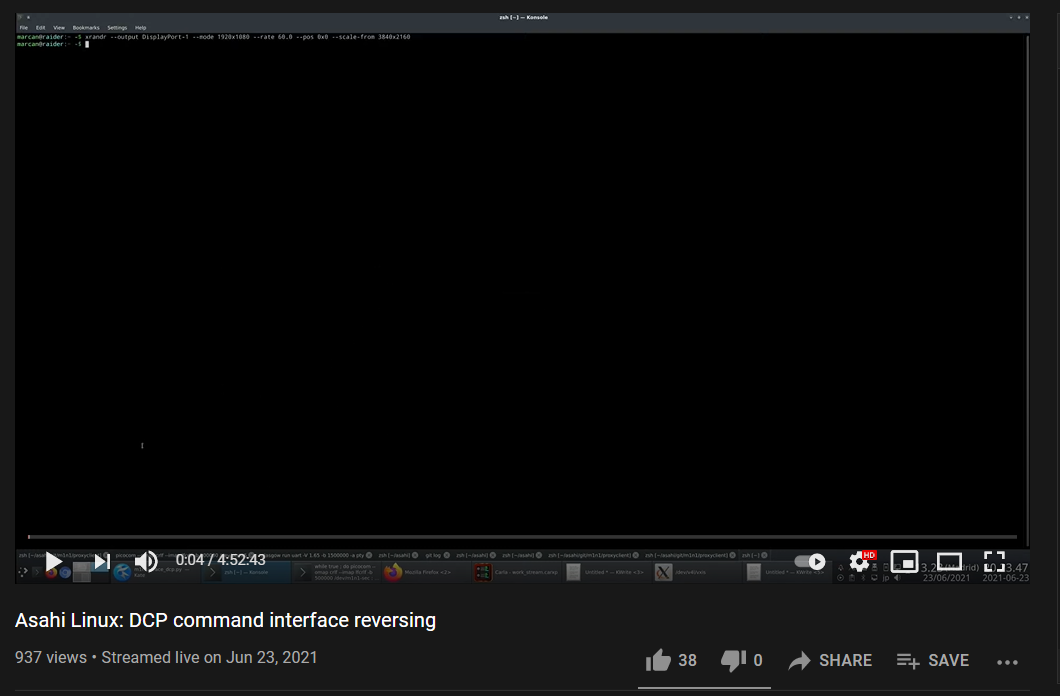Image resolution: width=1060 pixels, height=696 pixels.
Task: Open Help menu in Konsole window
Action: [x=141, y=28]
